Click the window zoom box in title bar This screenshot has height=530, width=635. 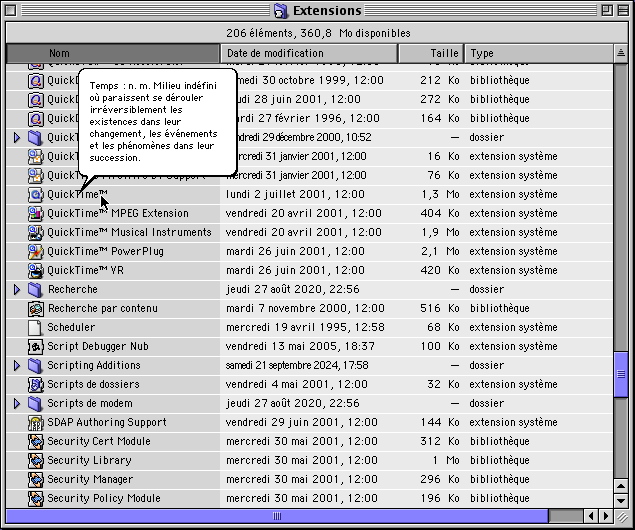[x=607, y=11]
